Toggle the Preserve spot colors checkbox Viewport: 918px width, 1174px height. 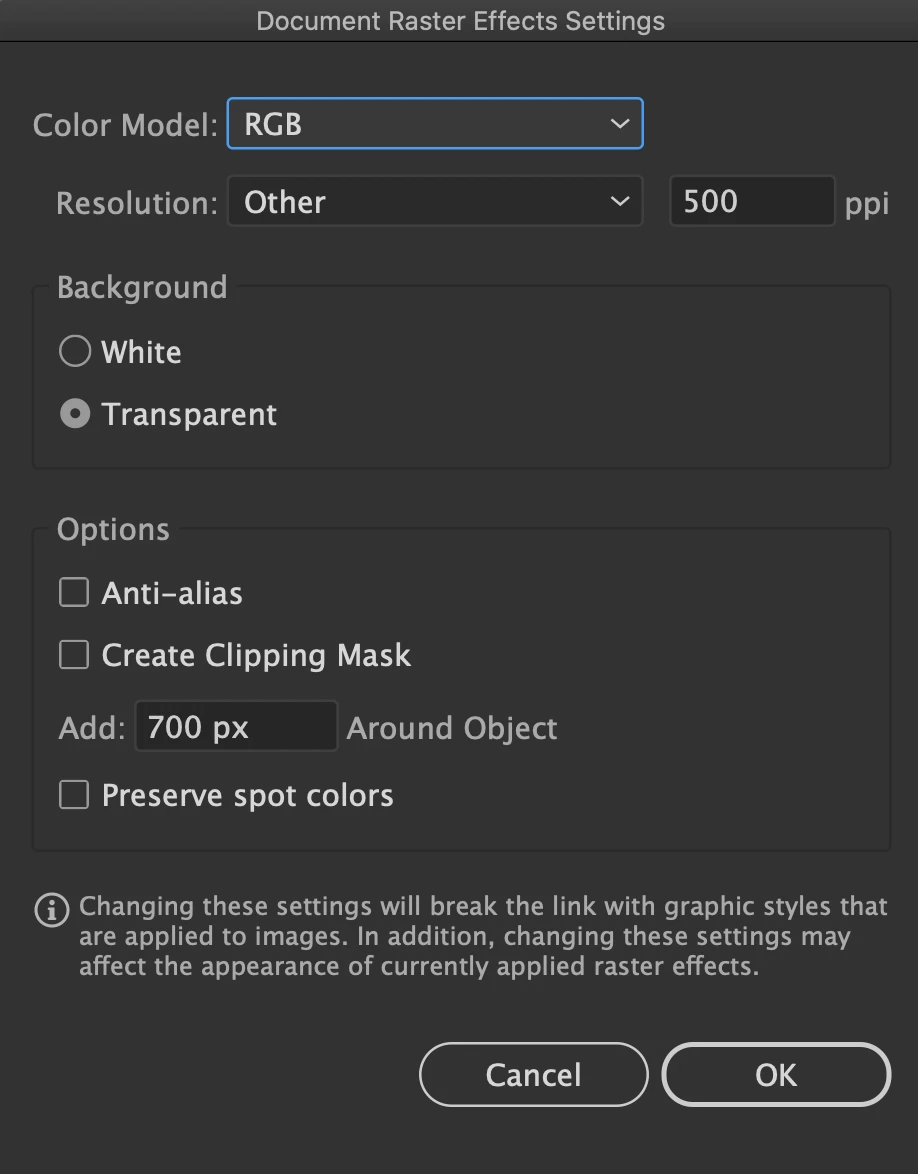point(74,795)
